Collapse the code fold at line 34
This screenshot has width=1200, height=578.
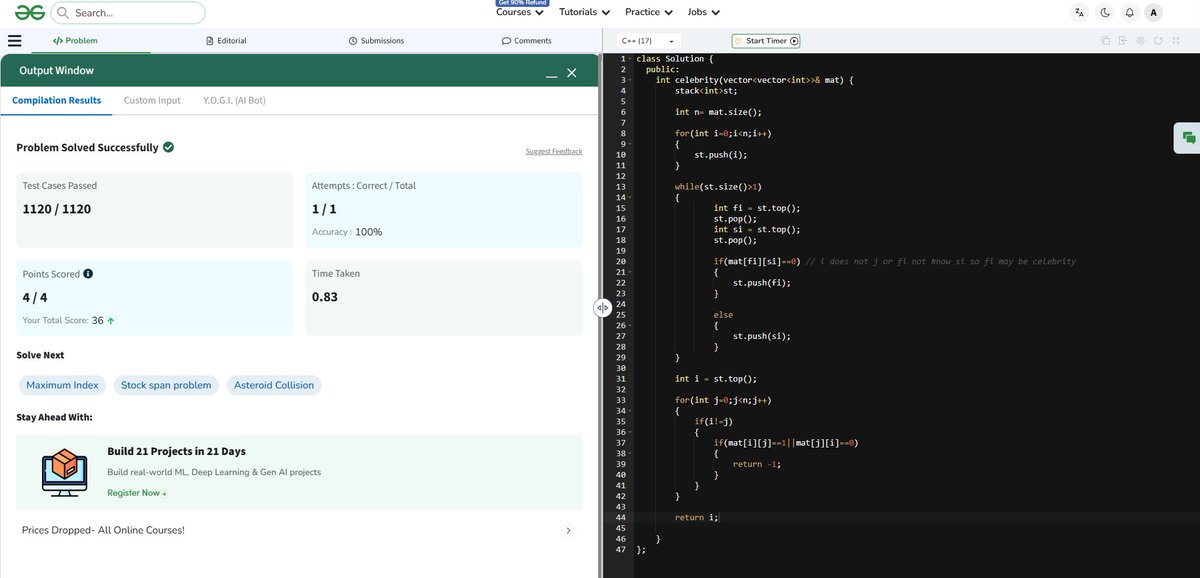pyautogui.click(x=630, y=411)
